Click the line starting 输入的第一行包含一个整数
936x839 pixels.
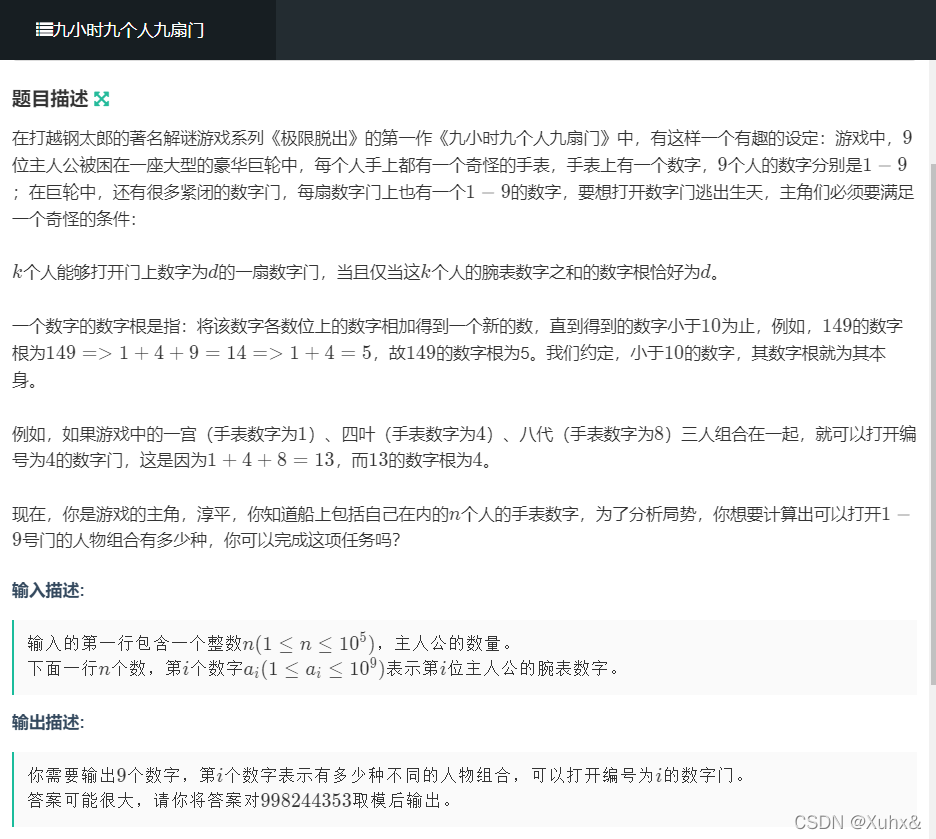pos(270,643)
